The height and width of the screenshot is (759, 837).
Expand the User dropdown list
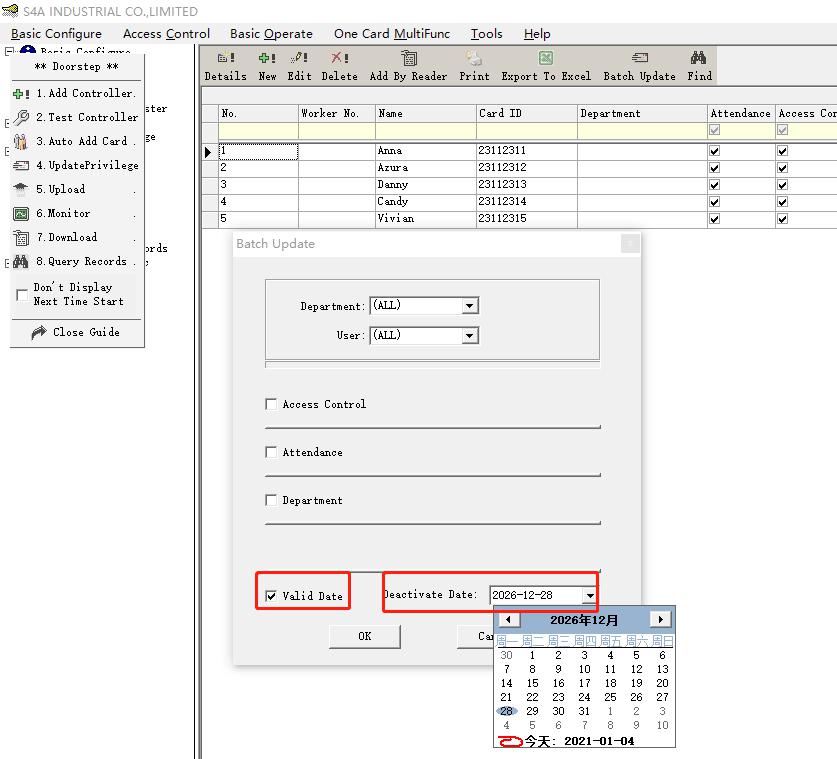click(x=469, y=336)
